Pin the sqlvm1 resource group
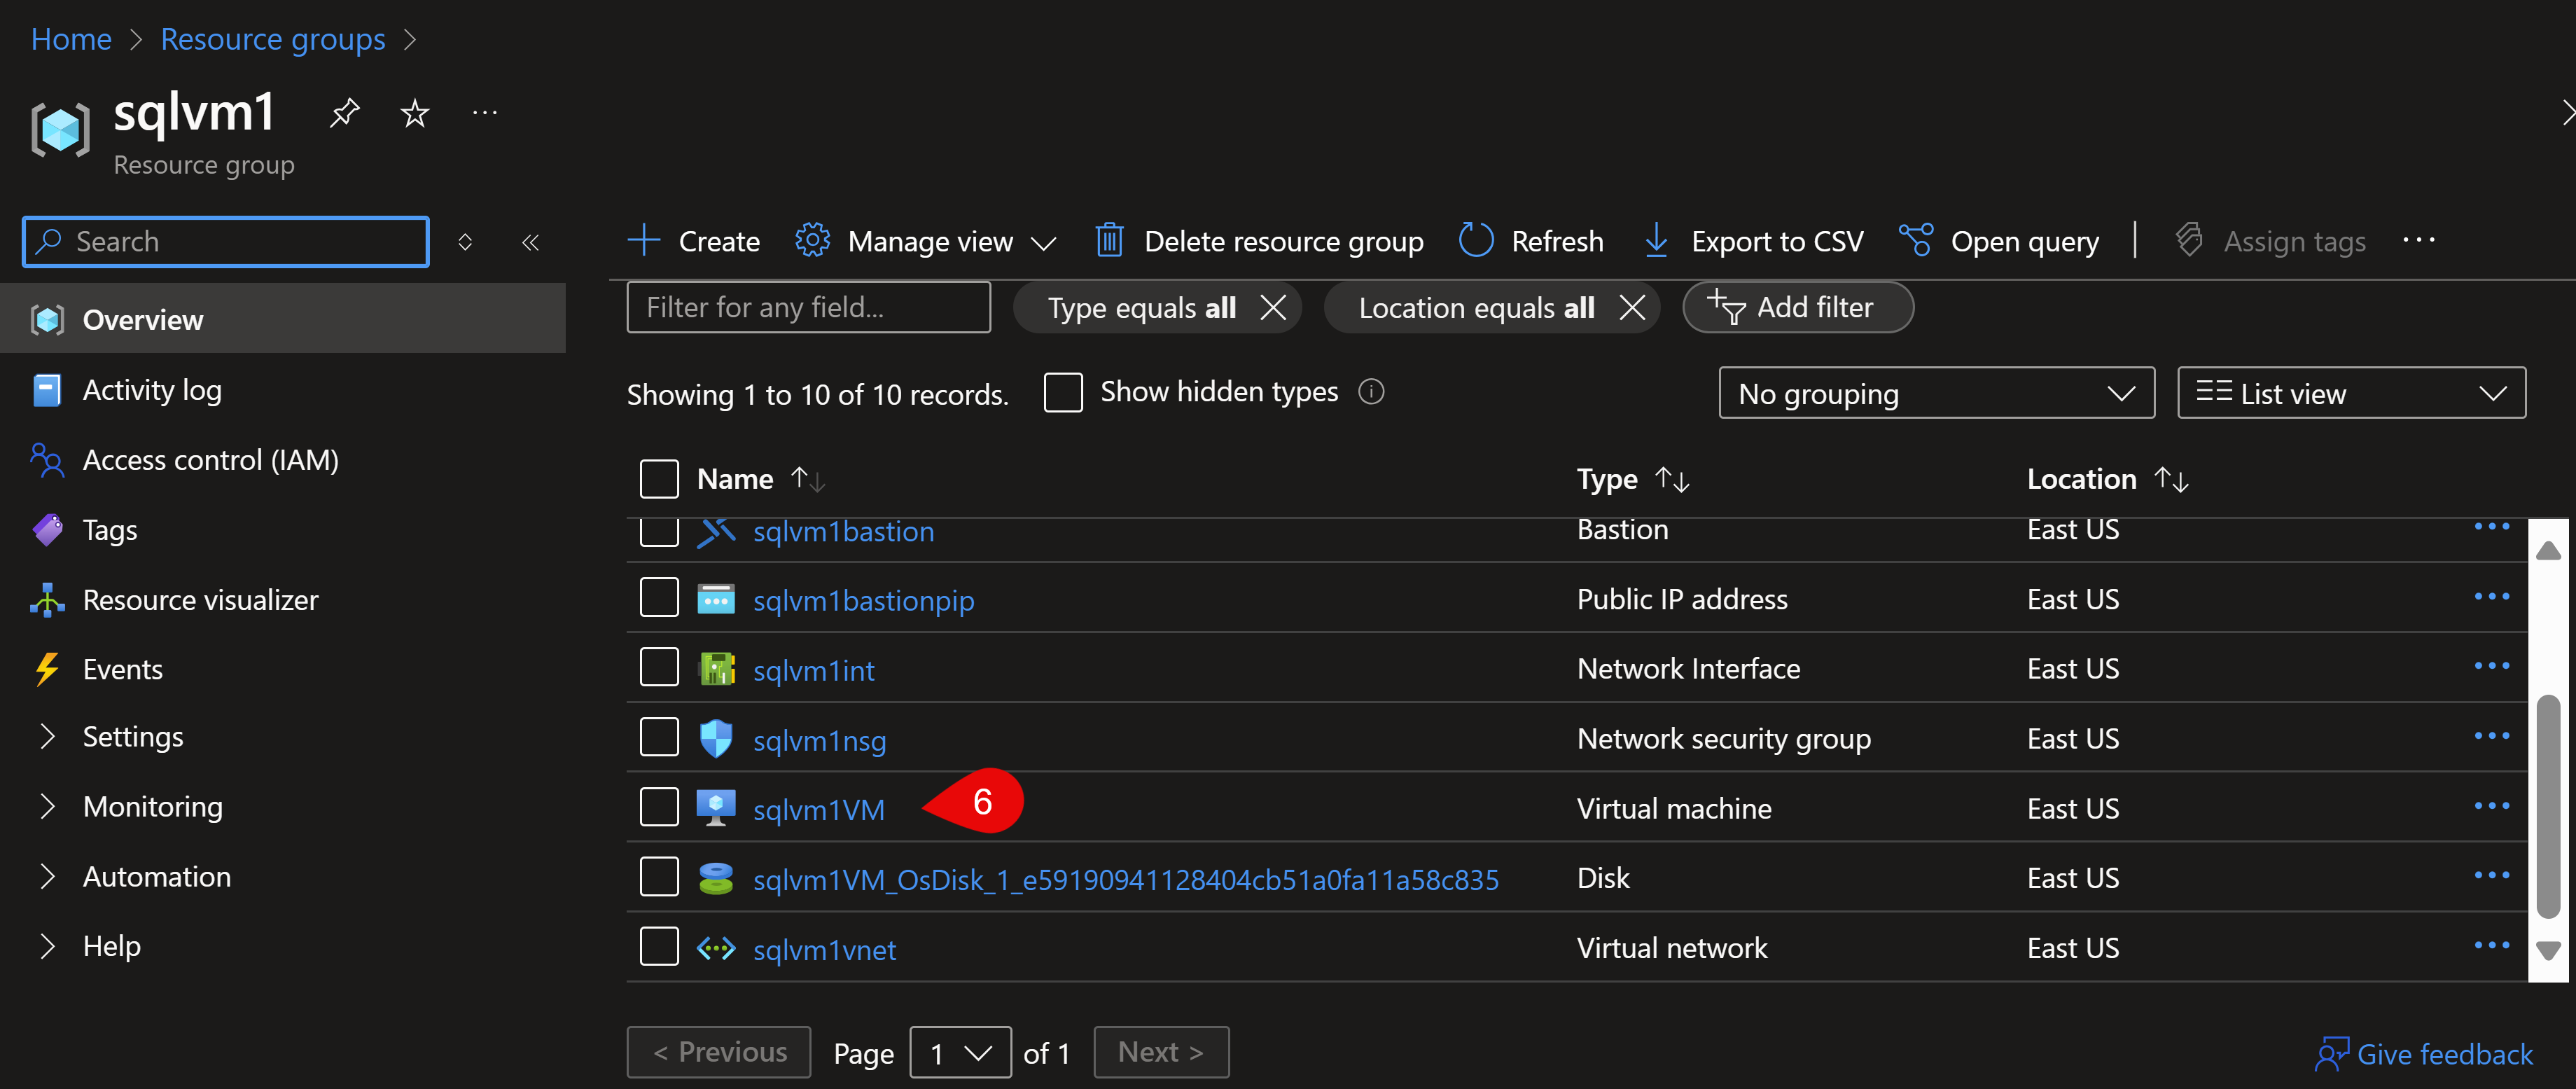The width and height of the screenshot is (2576, 1089). point(344,113)
